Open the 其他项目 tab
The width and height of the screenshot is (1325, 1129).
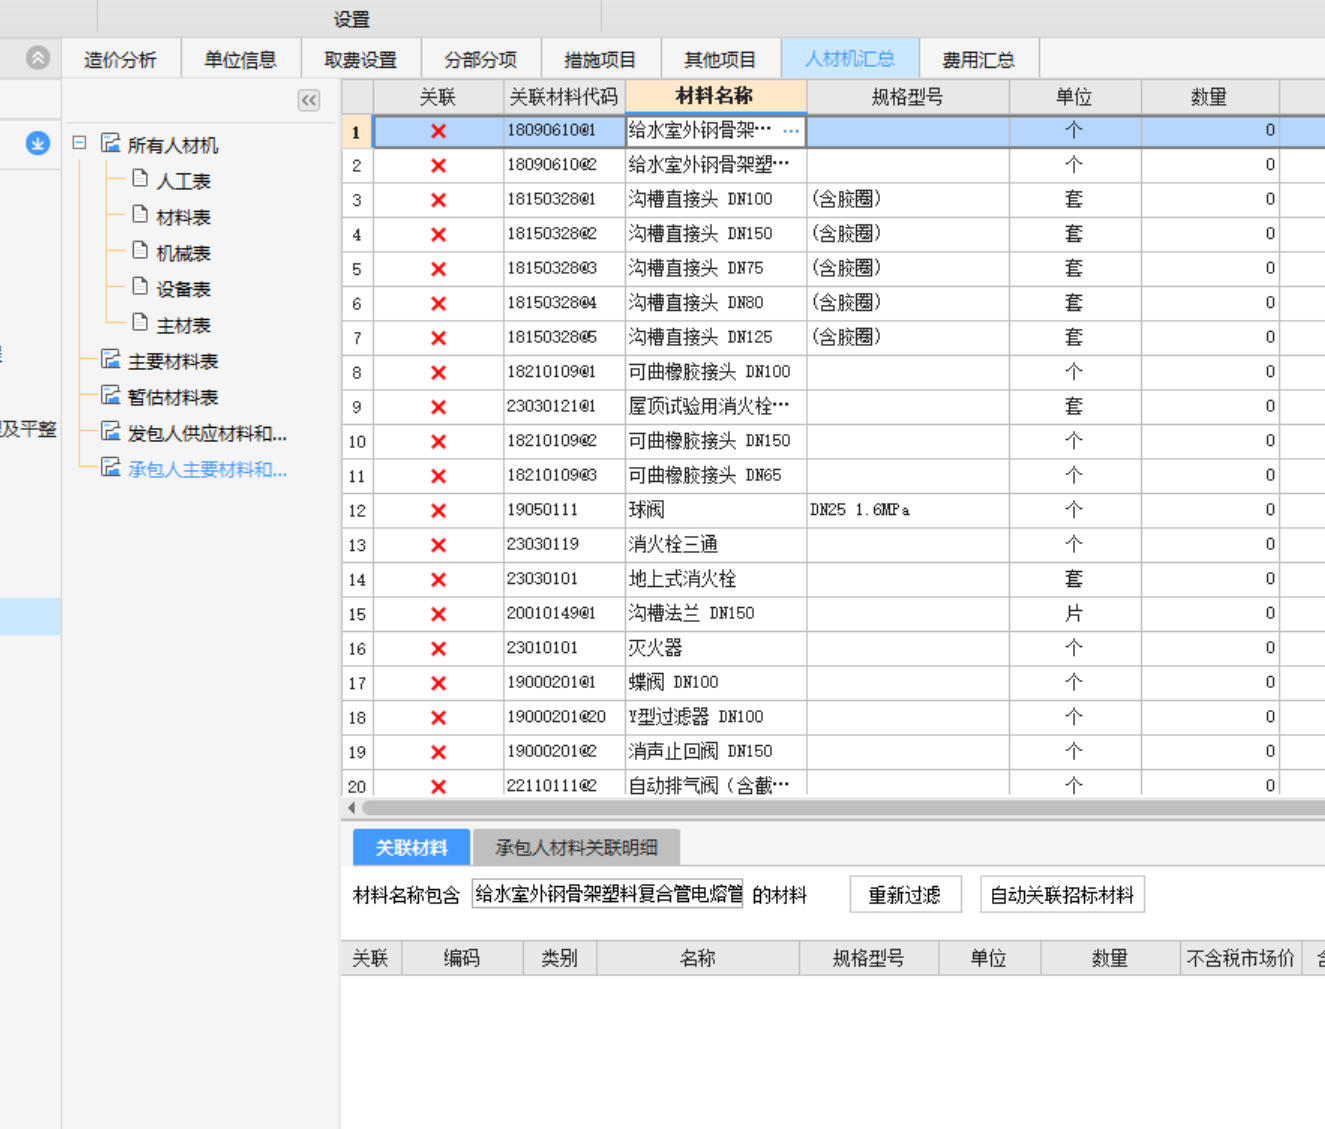(720, 59)
